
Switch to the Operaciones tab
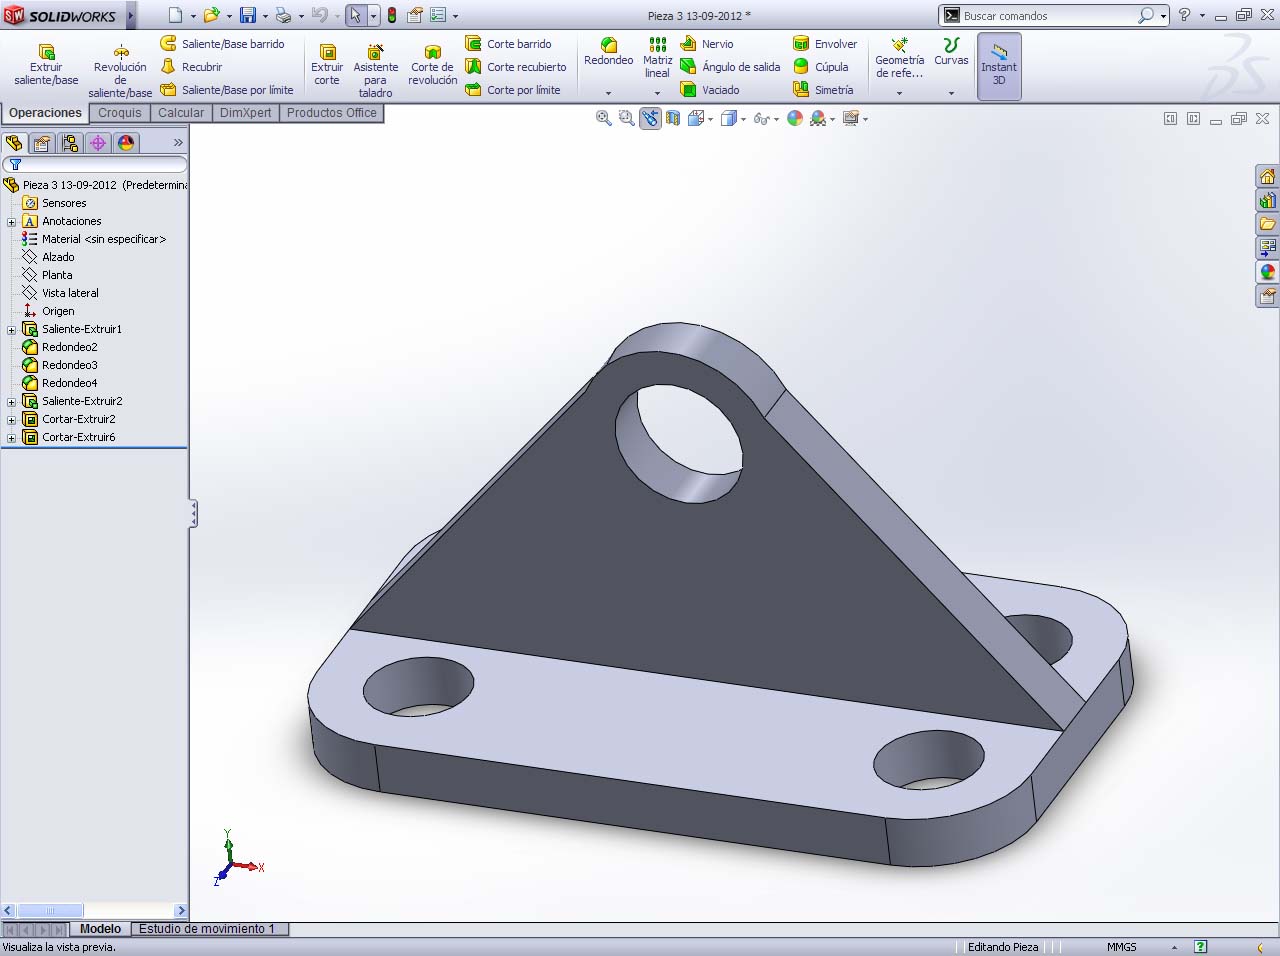tap(45, 113)
